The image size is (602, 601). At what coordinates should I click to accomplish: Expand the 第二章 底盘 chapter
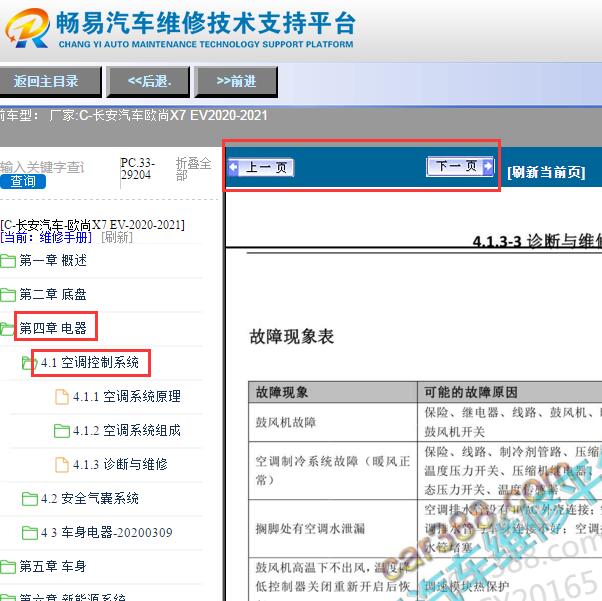[53, 294]
